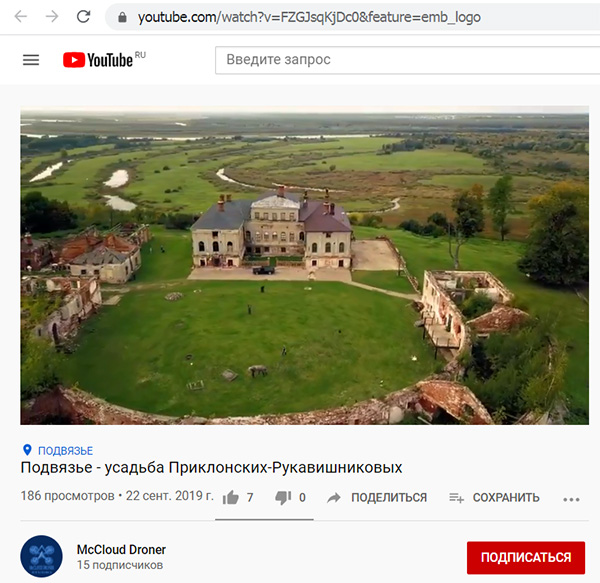Click the video player to play or pause
The image size is (600, 583).
tap(305, 265)
